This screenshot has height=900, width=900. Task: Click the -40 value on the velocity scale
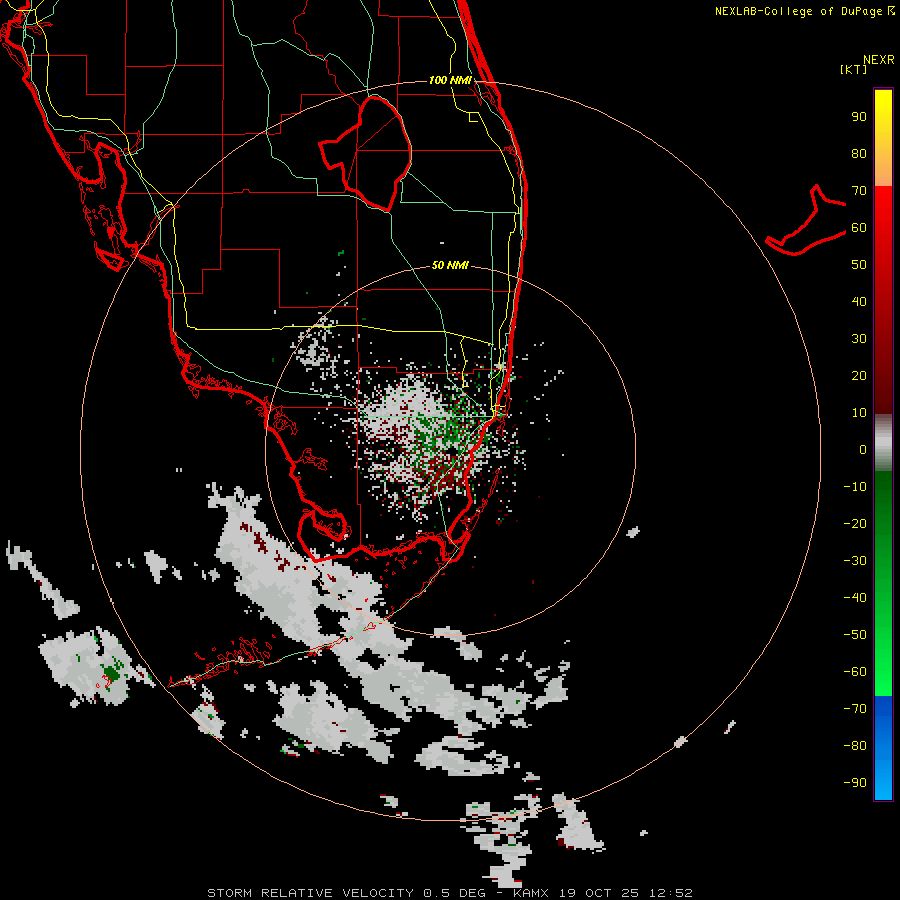point(855,598)
